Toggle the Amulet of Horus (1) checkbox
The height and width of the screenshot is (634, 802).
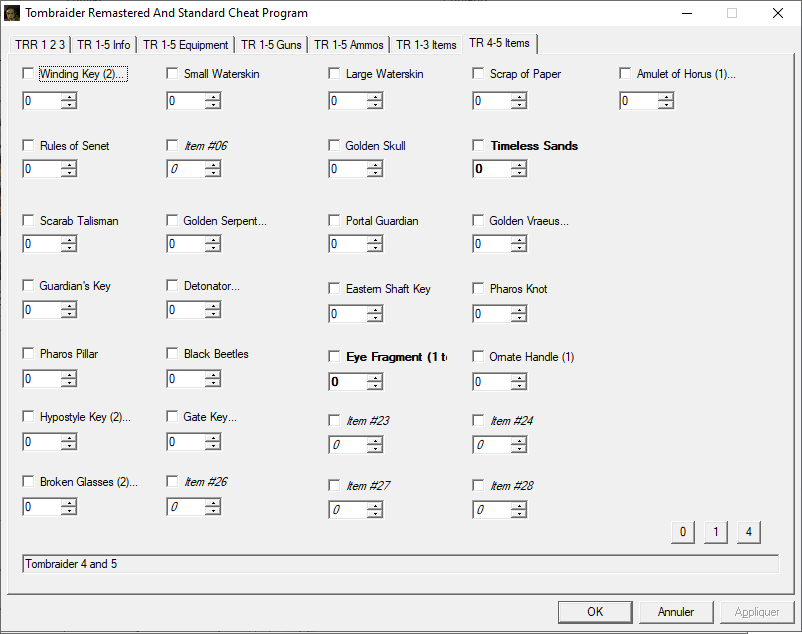coord(625,74)
